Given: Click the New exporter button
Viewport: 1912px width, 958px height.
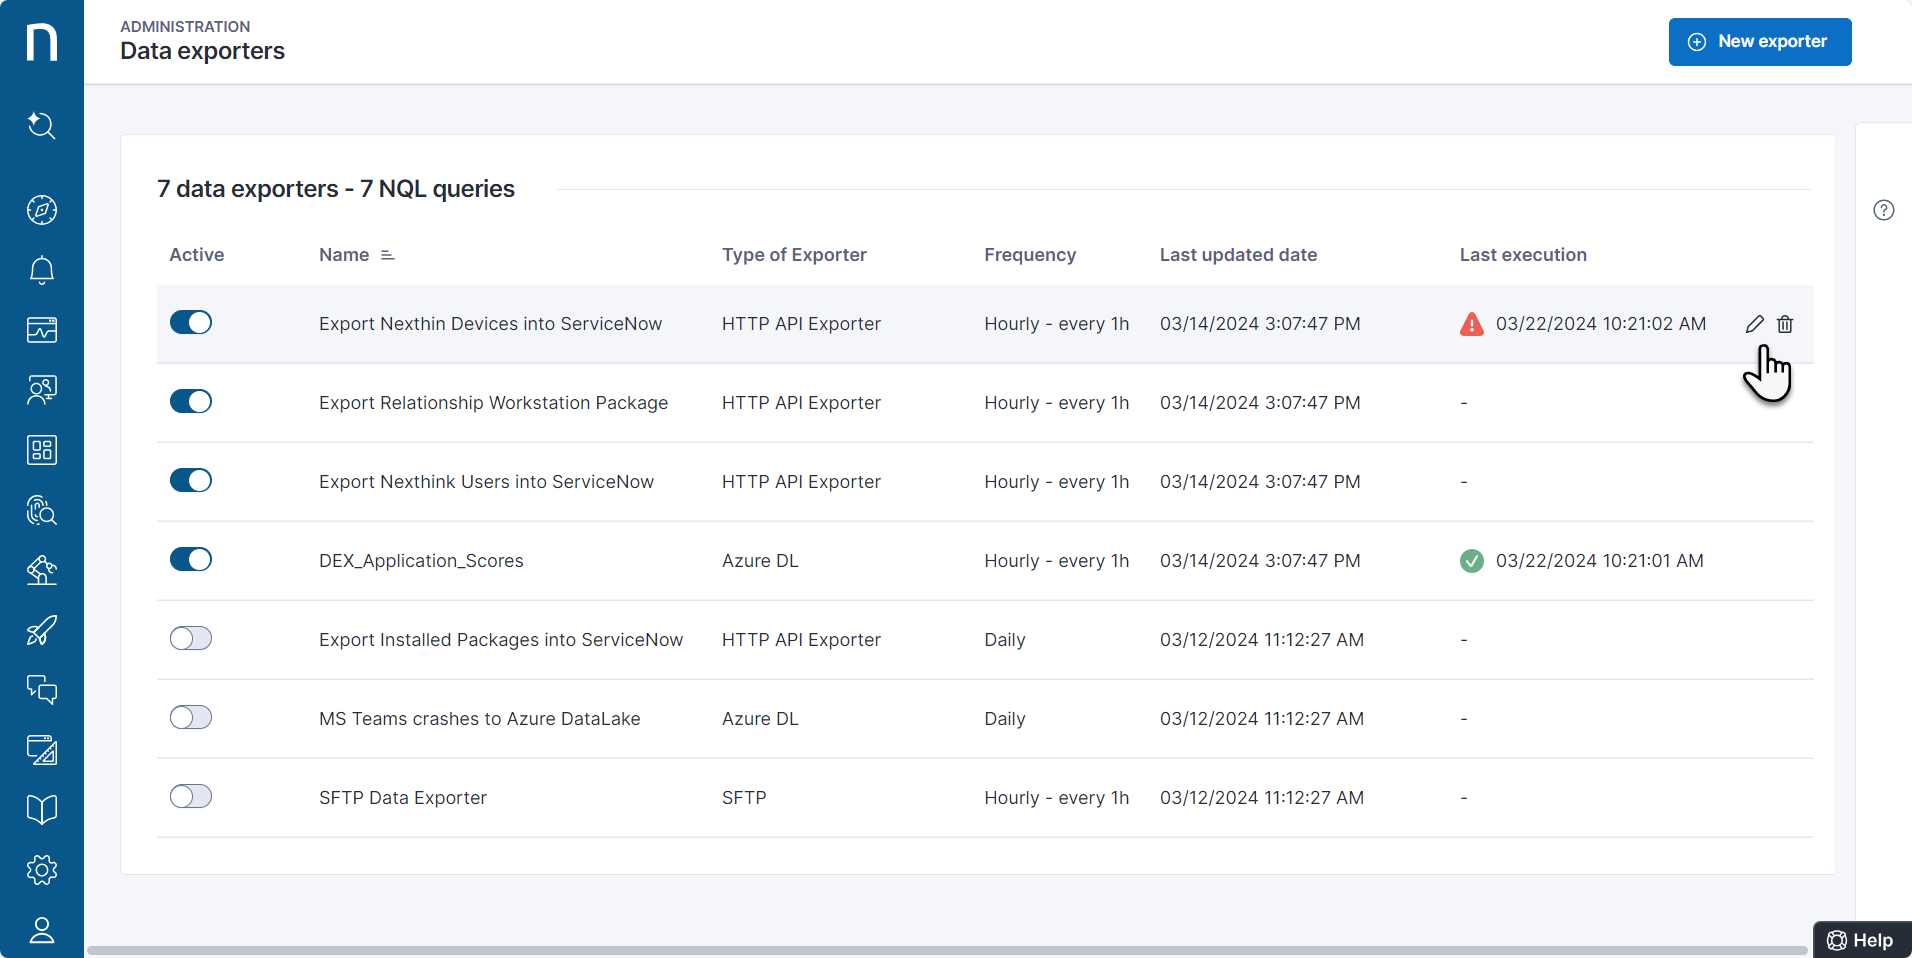Looking at the screenshot, I should tap(1760, 42).
